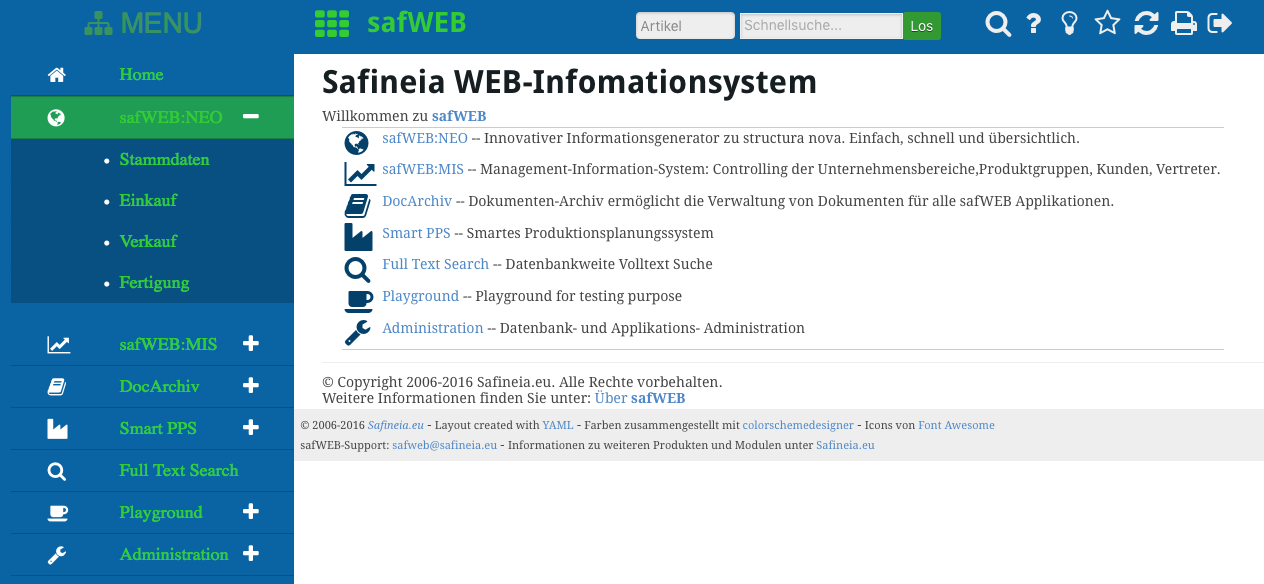
Task: Focus the Artikel input field
Action: pyautogui.click(x=685, y=26)
